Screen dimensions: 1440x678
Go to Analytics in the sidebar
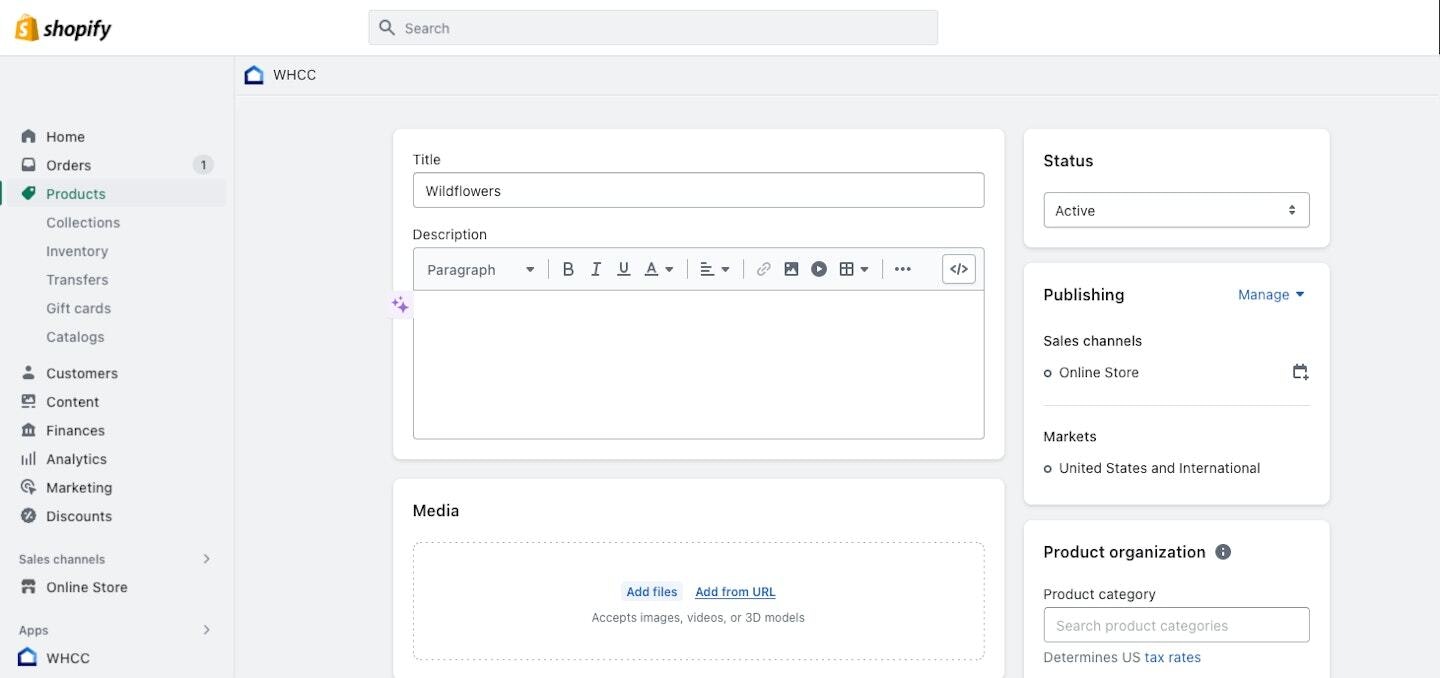pyautogui.click(x=77, y=458)
